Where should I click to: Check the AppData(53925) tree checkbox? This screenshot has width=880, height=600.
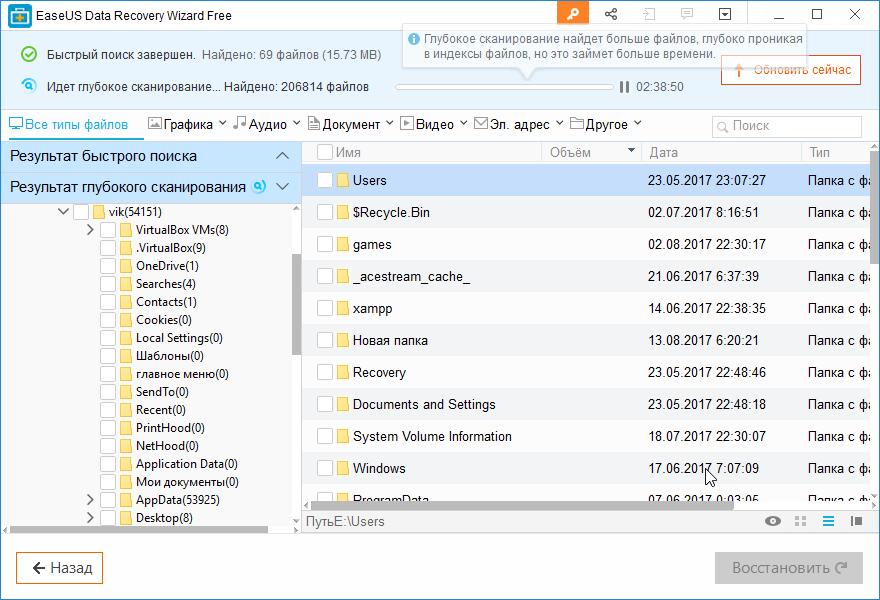coord(108,500)
